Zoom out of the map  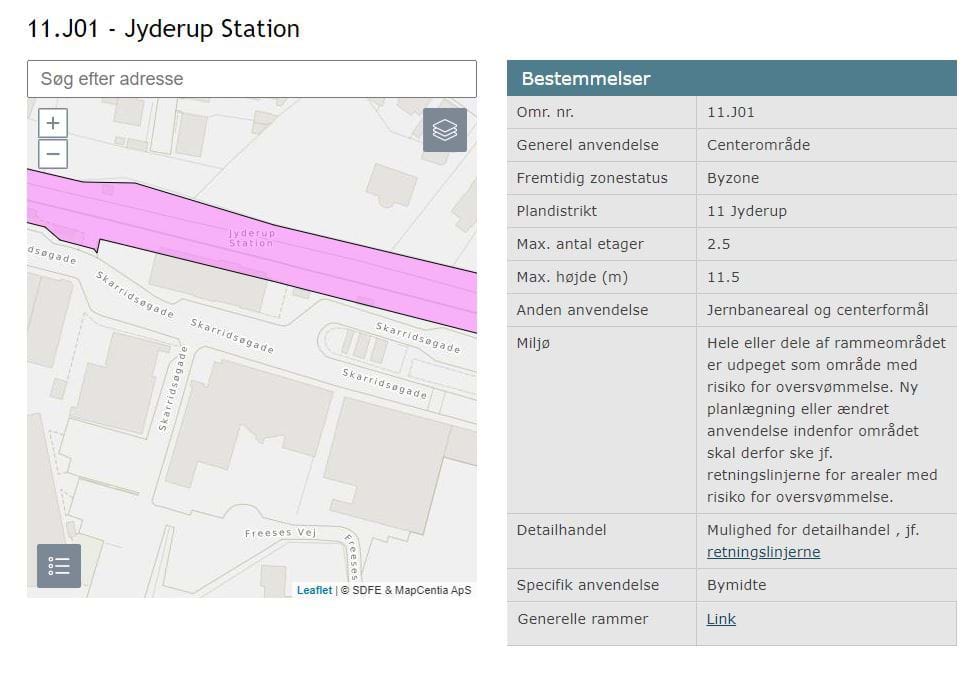pyautogui.click(x=53, y=154)
